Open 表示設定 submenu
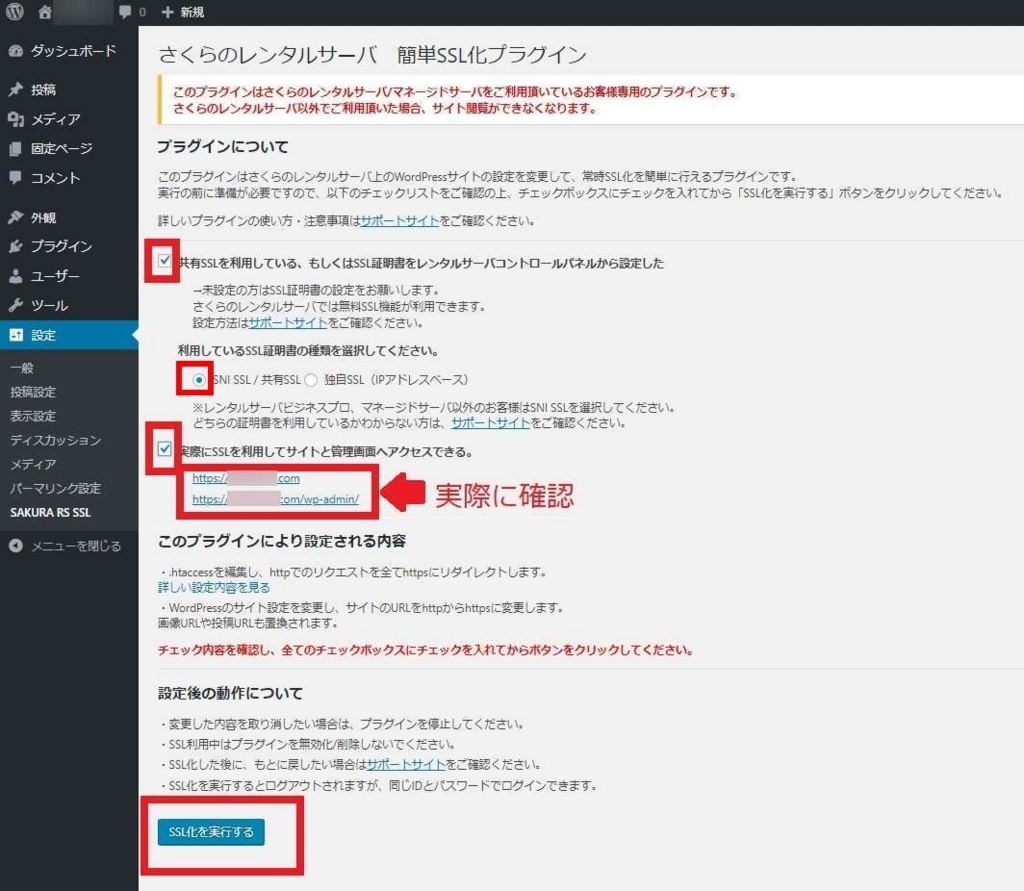1024x891 pixels. 33,416
